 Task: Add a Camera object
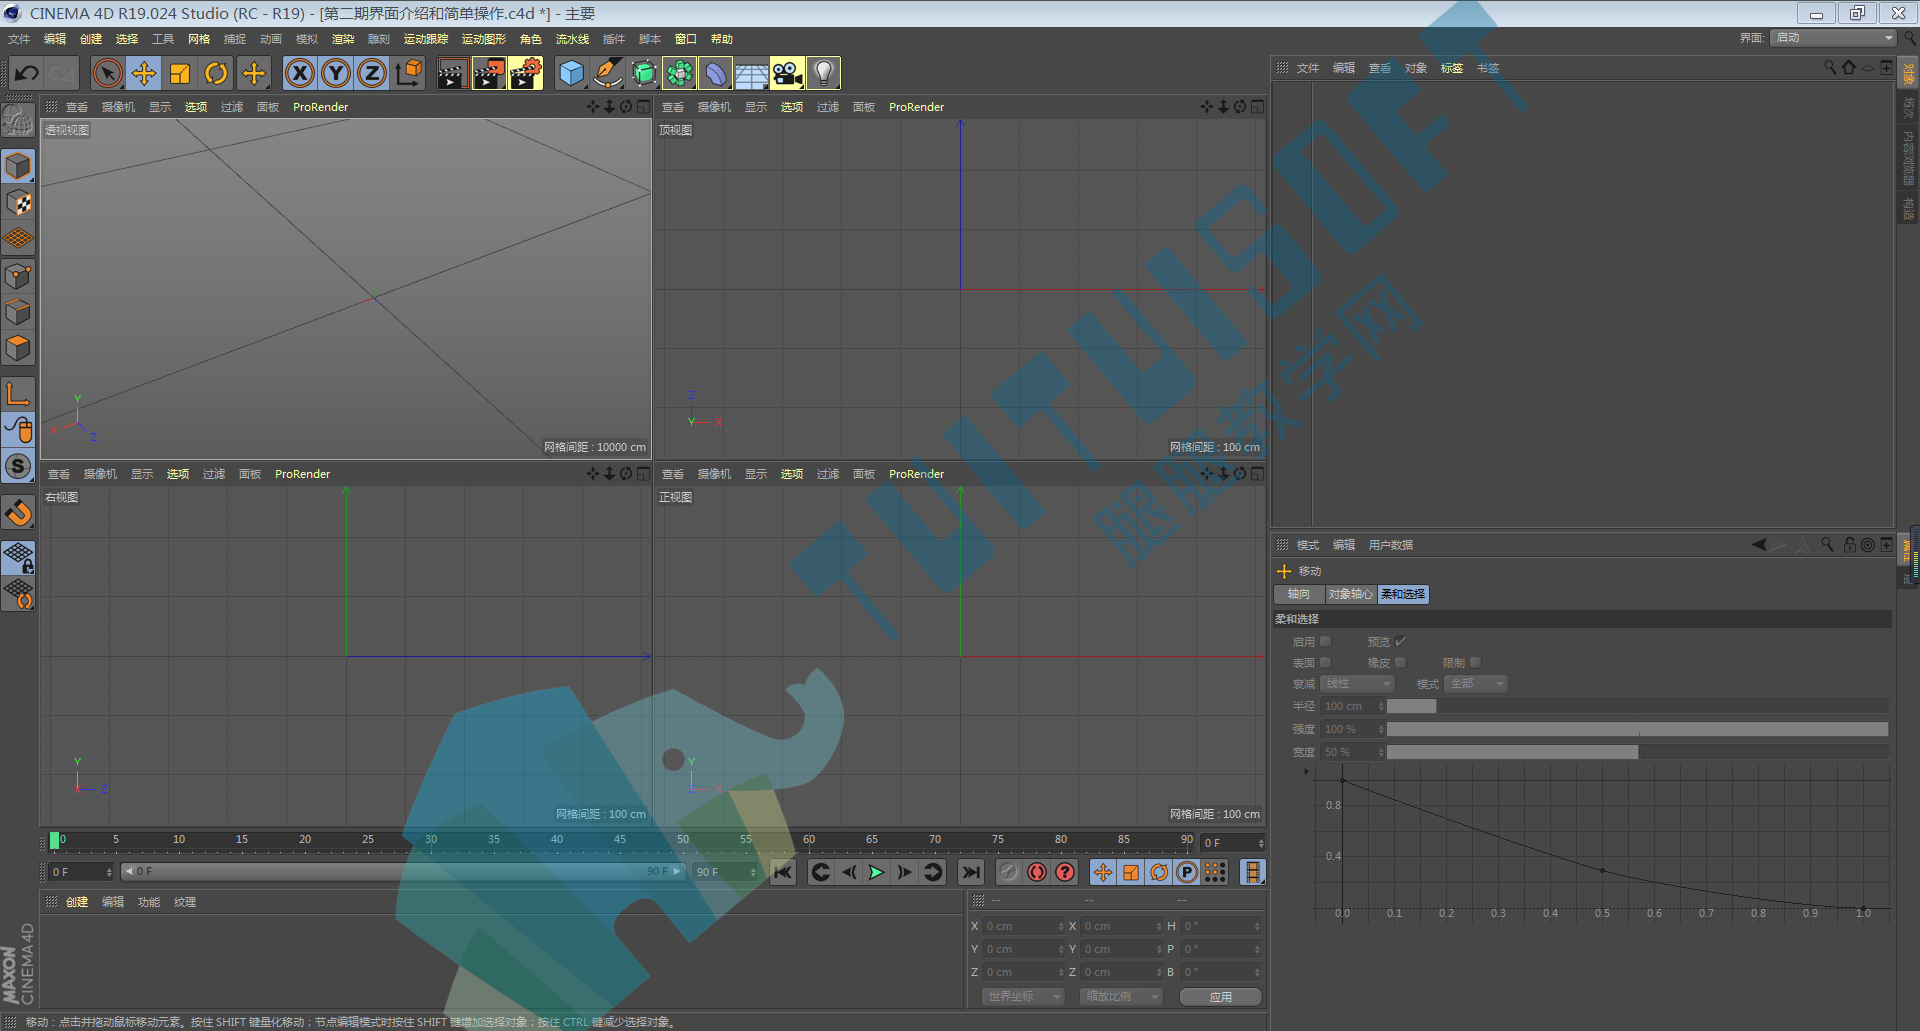point(787,73)
